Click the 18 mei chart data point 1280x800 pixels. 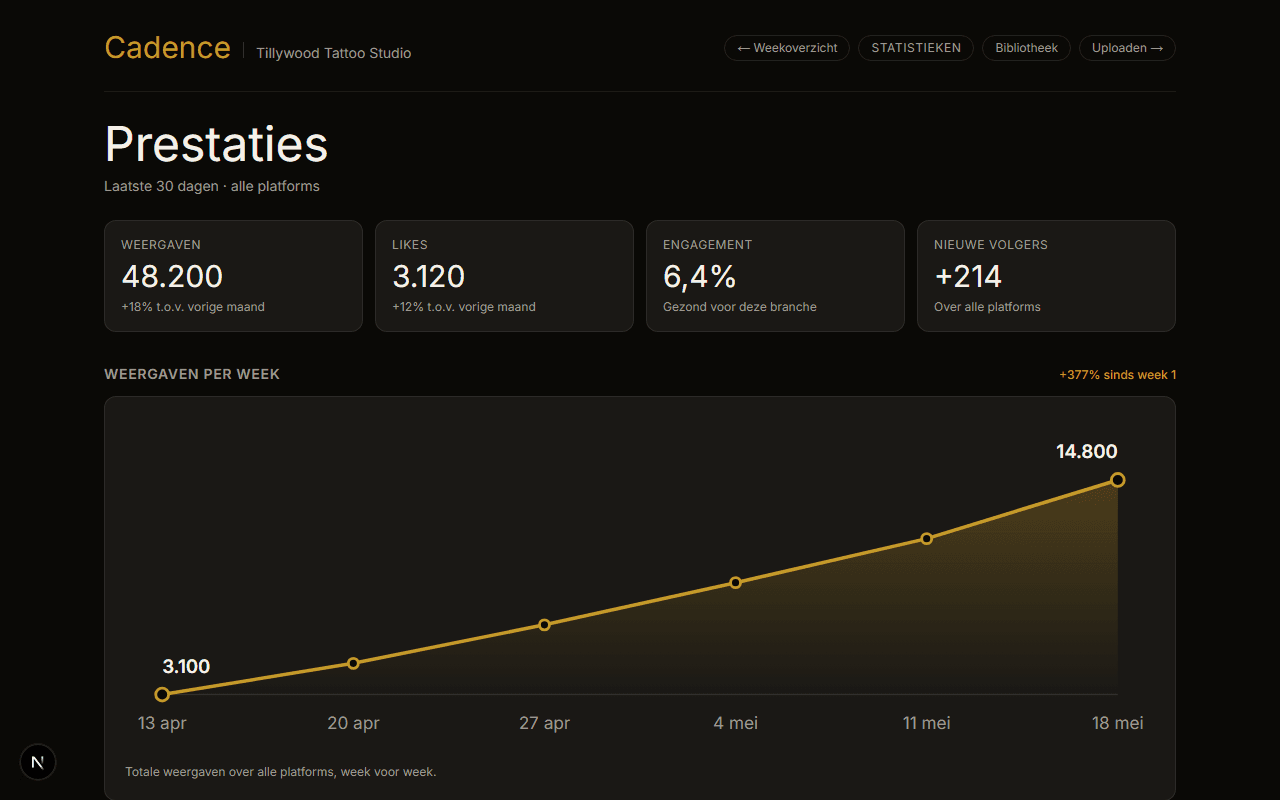pos(1118,480)
